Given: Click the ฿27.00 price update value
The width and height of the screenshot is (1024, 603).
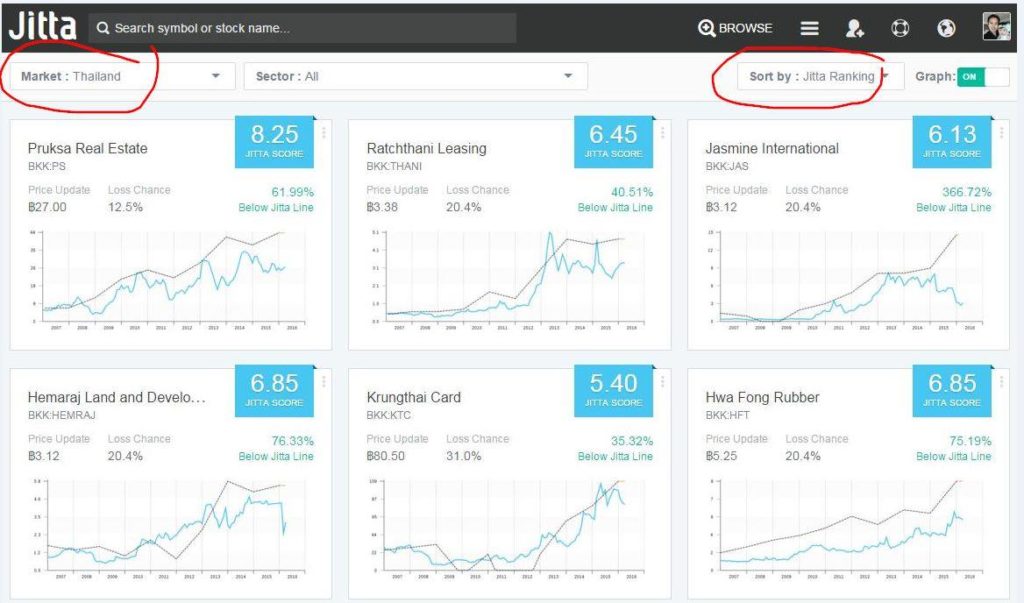Looking at the screenshot, I should pyautogui.click(x=47, y=207).
